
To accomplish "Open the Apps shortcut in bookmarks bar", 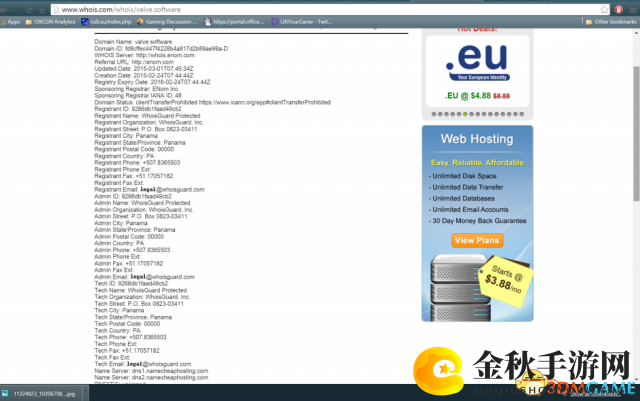I will click(x=11, y=22).
